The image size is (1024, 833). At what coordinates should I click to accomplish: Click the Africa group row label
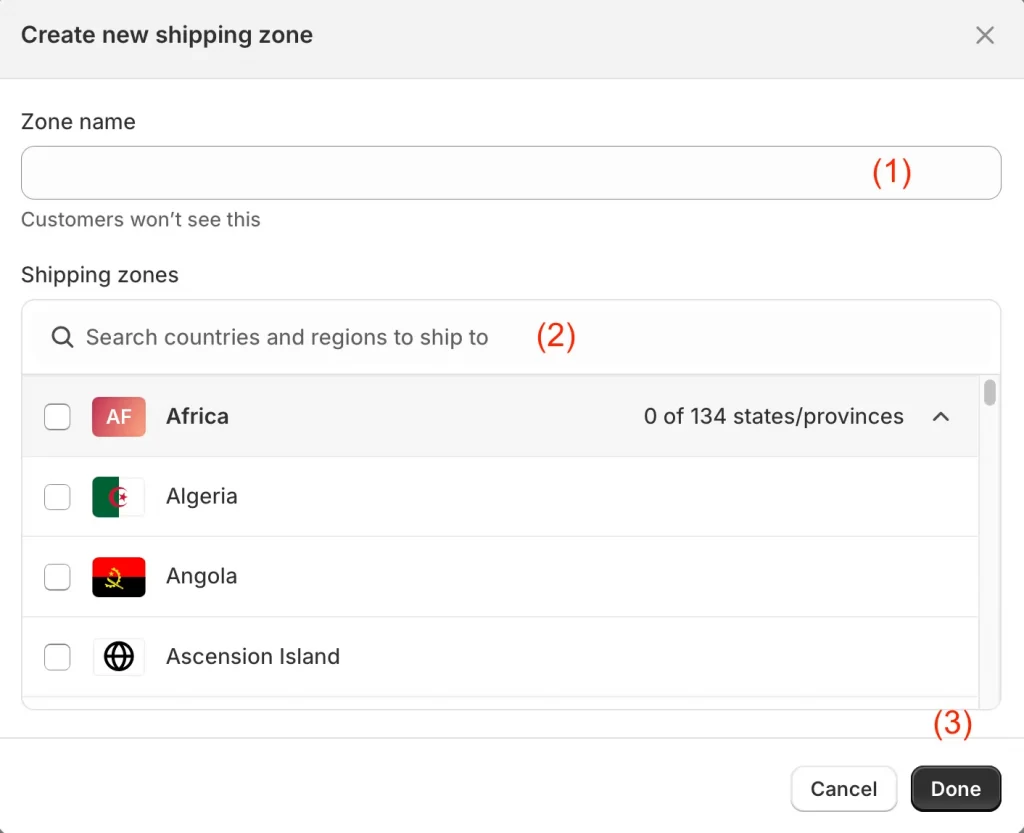[197, 417]
